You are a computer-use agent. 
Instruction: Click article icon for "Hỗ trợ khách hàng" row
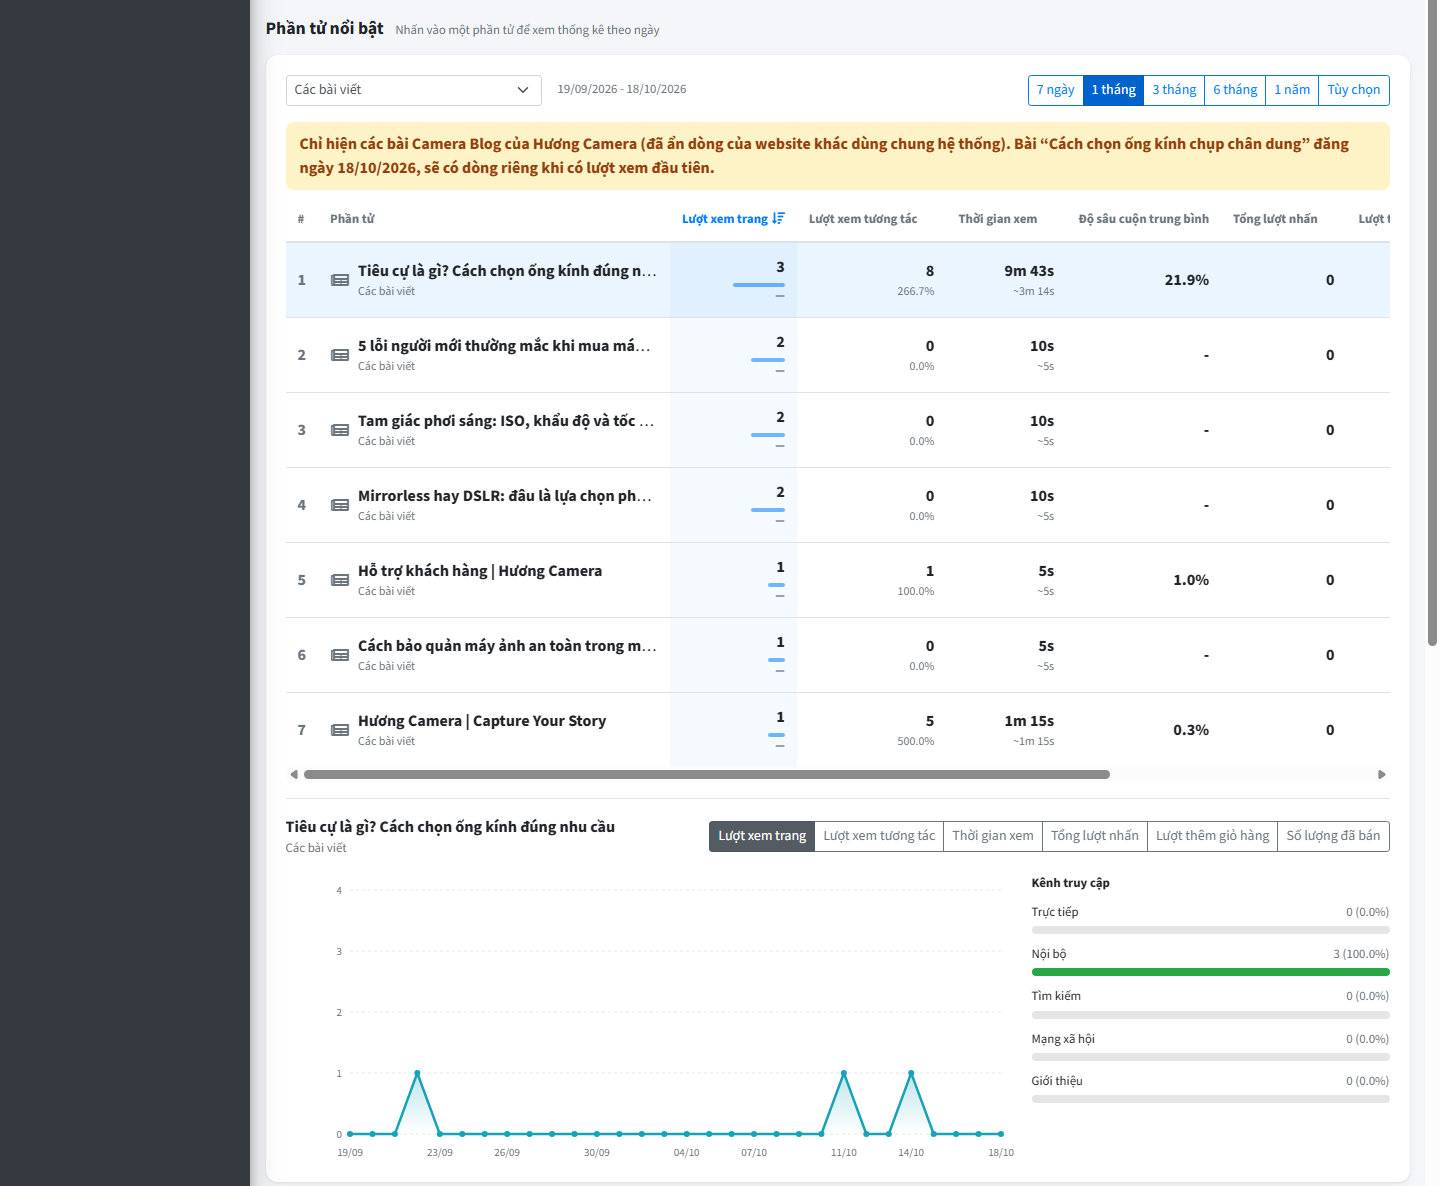(x=340, y=580)
